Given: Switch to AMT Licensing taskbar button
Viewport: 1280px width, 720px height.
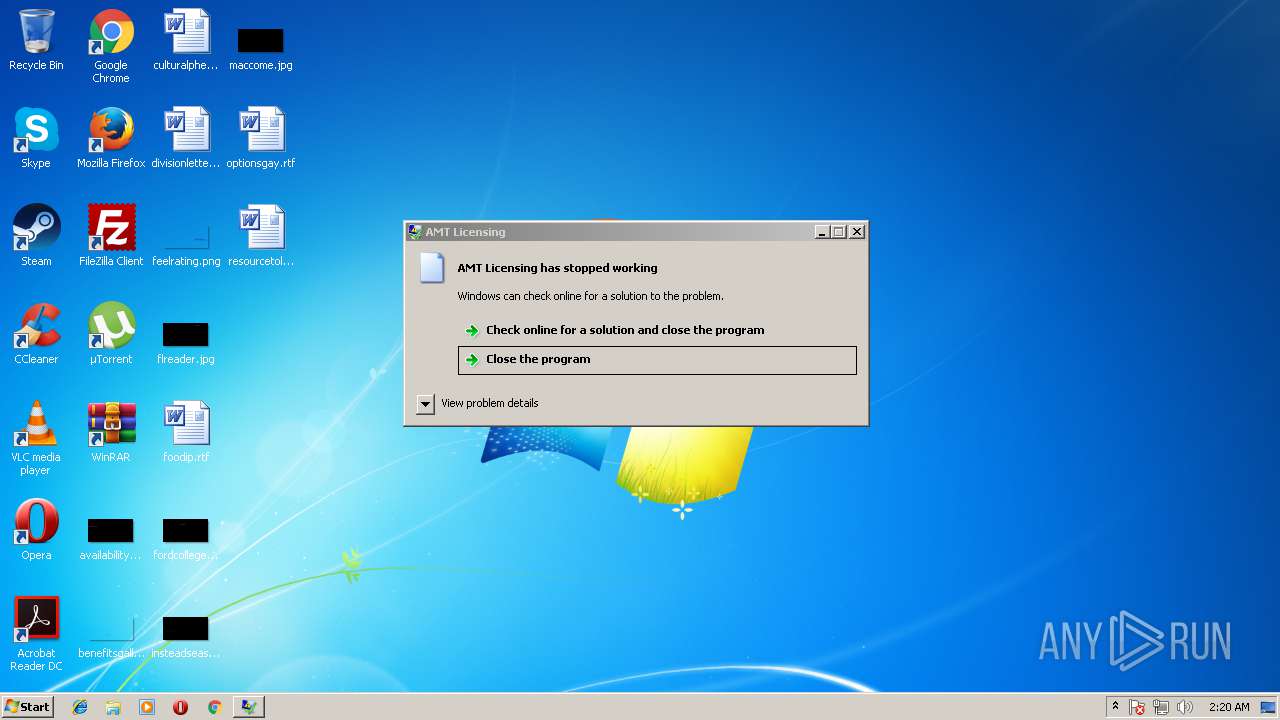Looking at the screenshot, I should click(248, 707).
